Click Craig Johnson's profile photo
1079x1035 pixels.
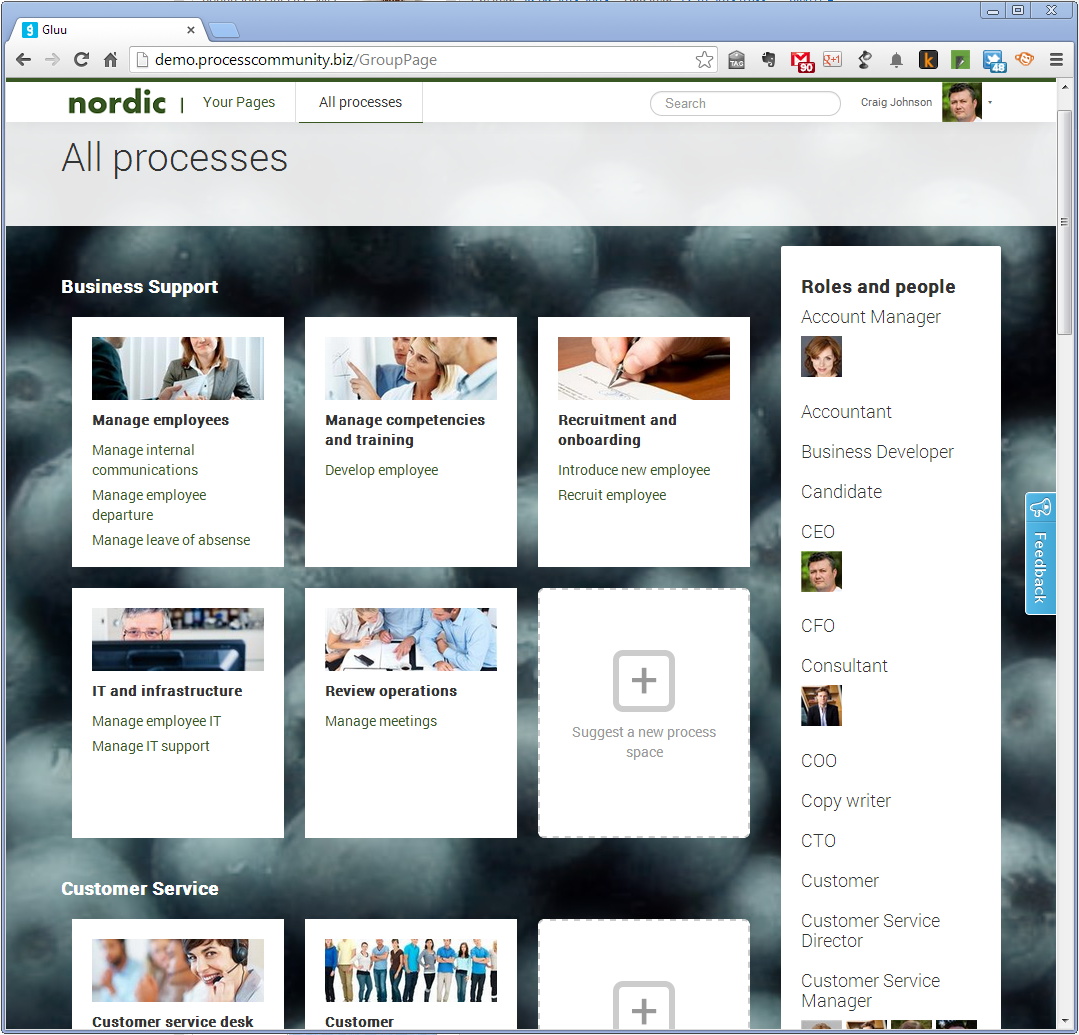(961, 103)
